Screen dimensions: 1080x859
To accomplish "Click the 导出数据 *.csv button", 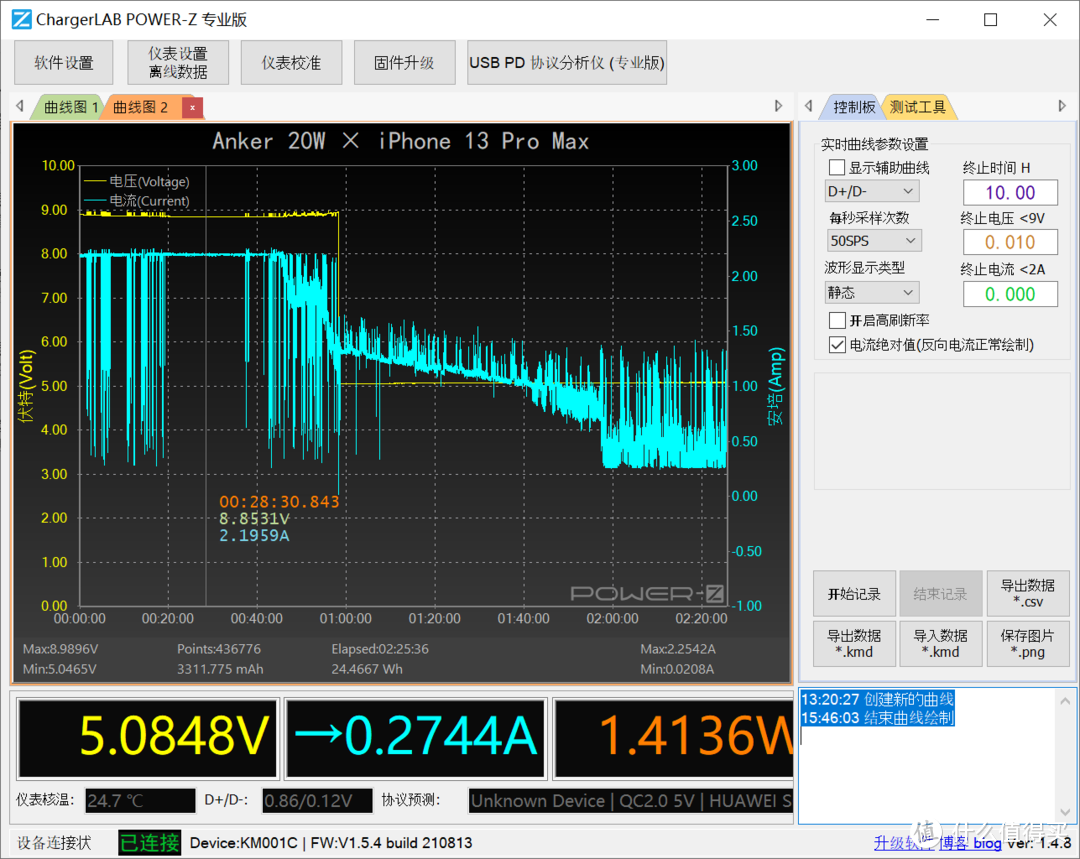I will pyautogui.click(x=1028, y=594).
